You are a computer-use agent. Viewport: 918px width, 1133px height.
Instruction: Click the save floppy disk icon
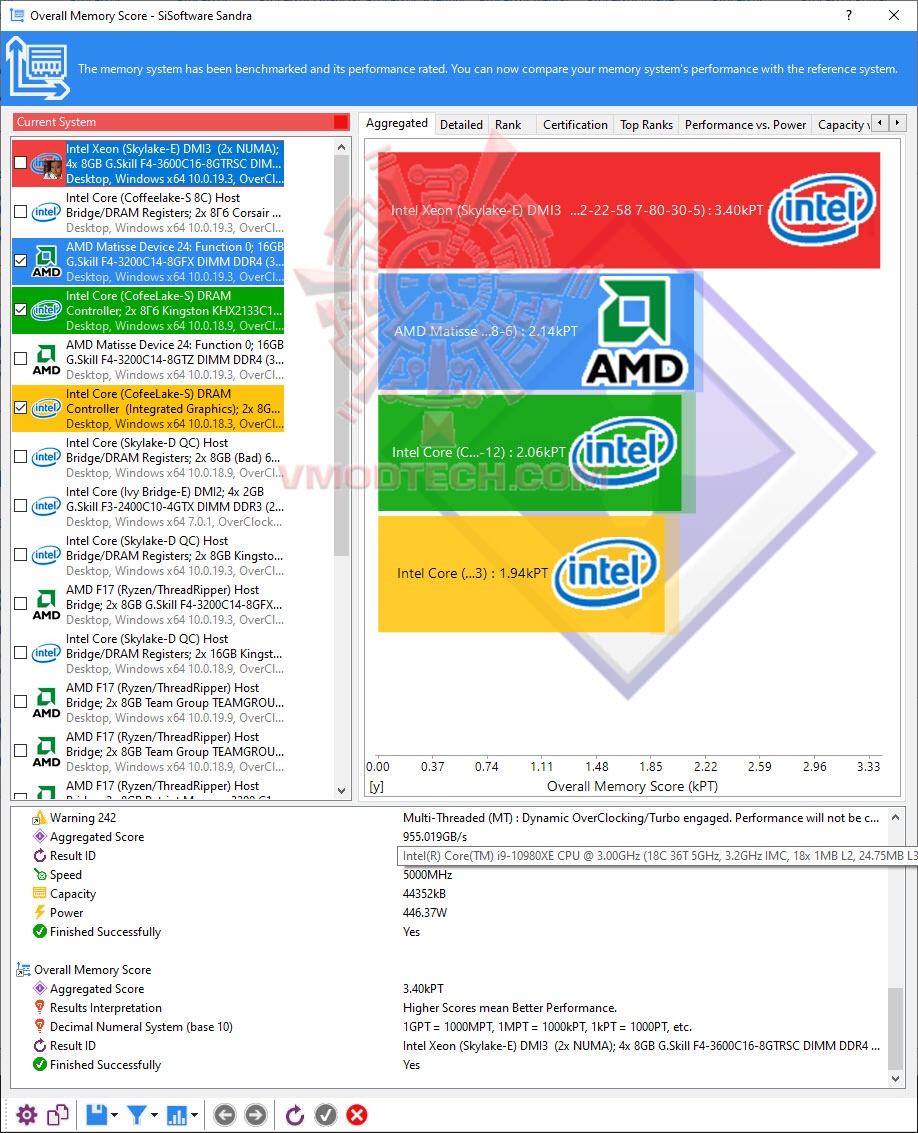97,1115
